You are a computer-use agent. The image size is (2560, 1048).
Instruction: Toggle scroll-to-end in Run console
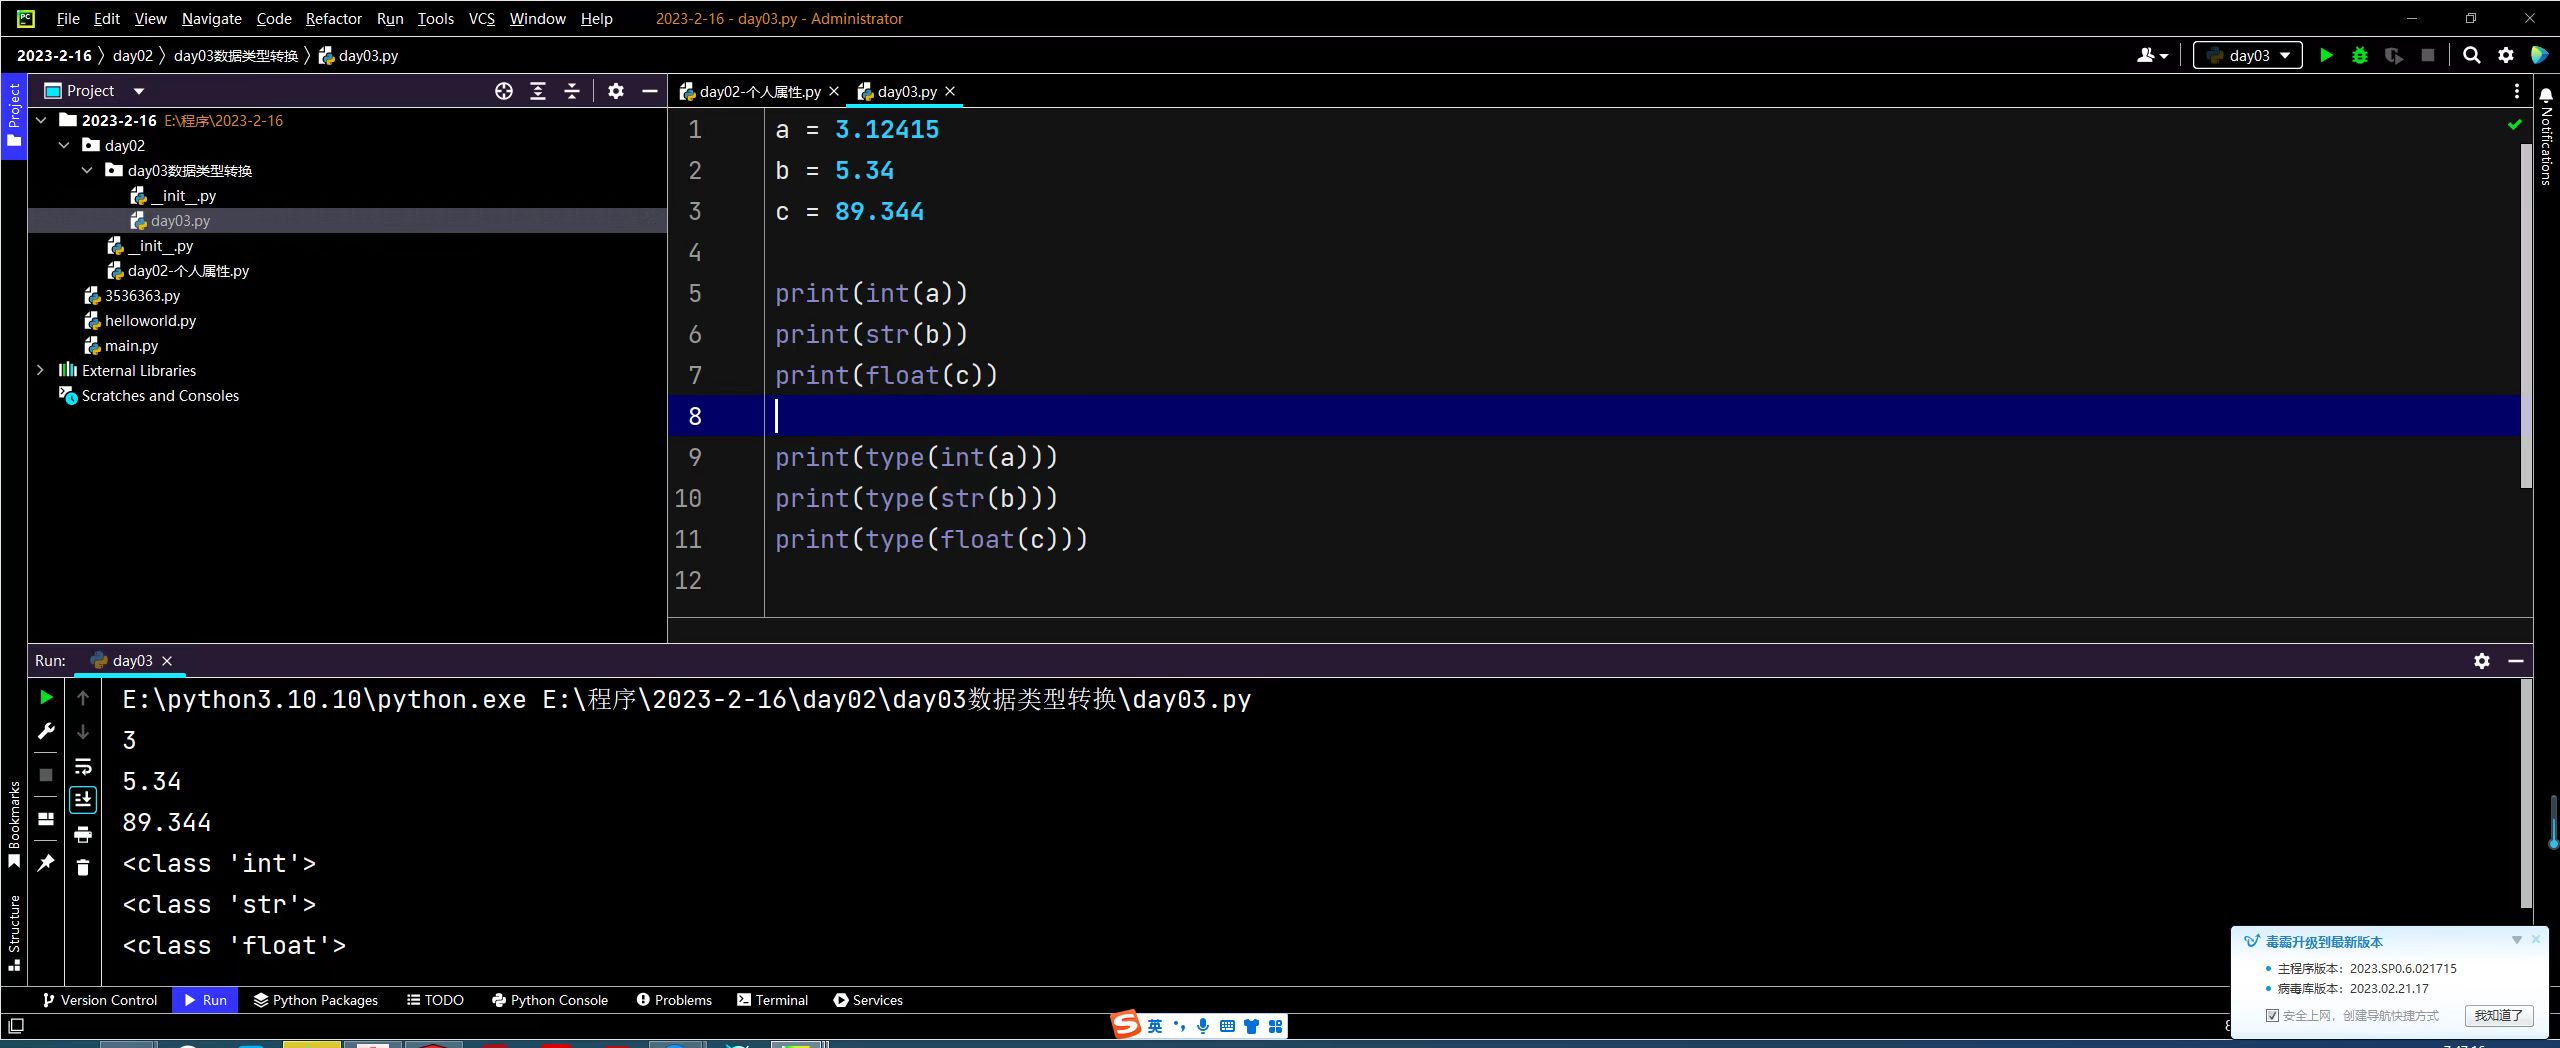(x=83, y=799)
